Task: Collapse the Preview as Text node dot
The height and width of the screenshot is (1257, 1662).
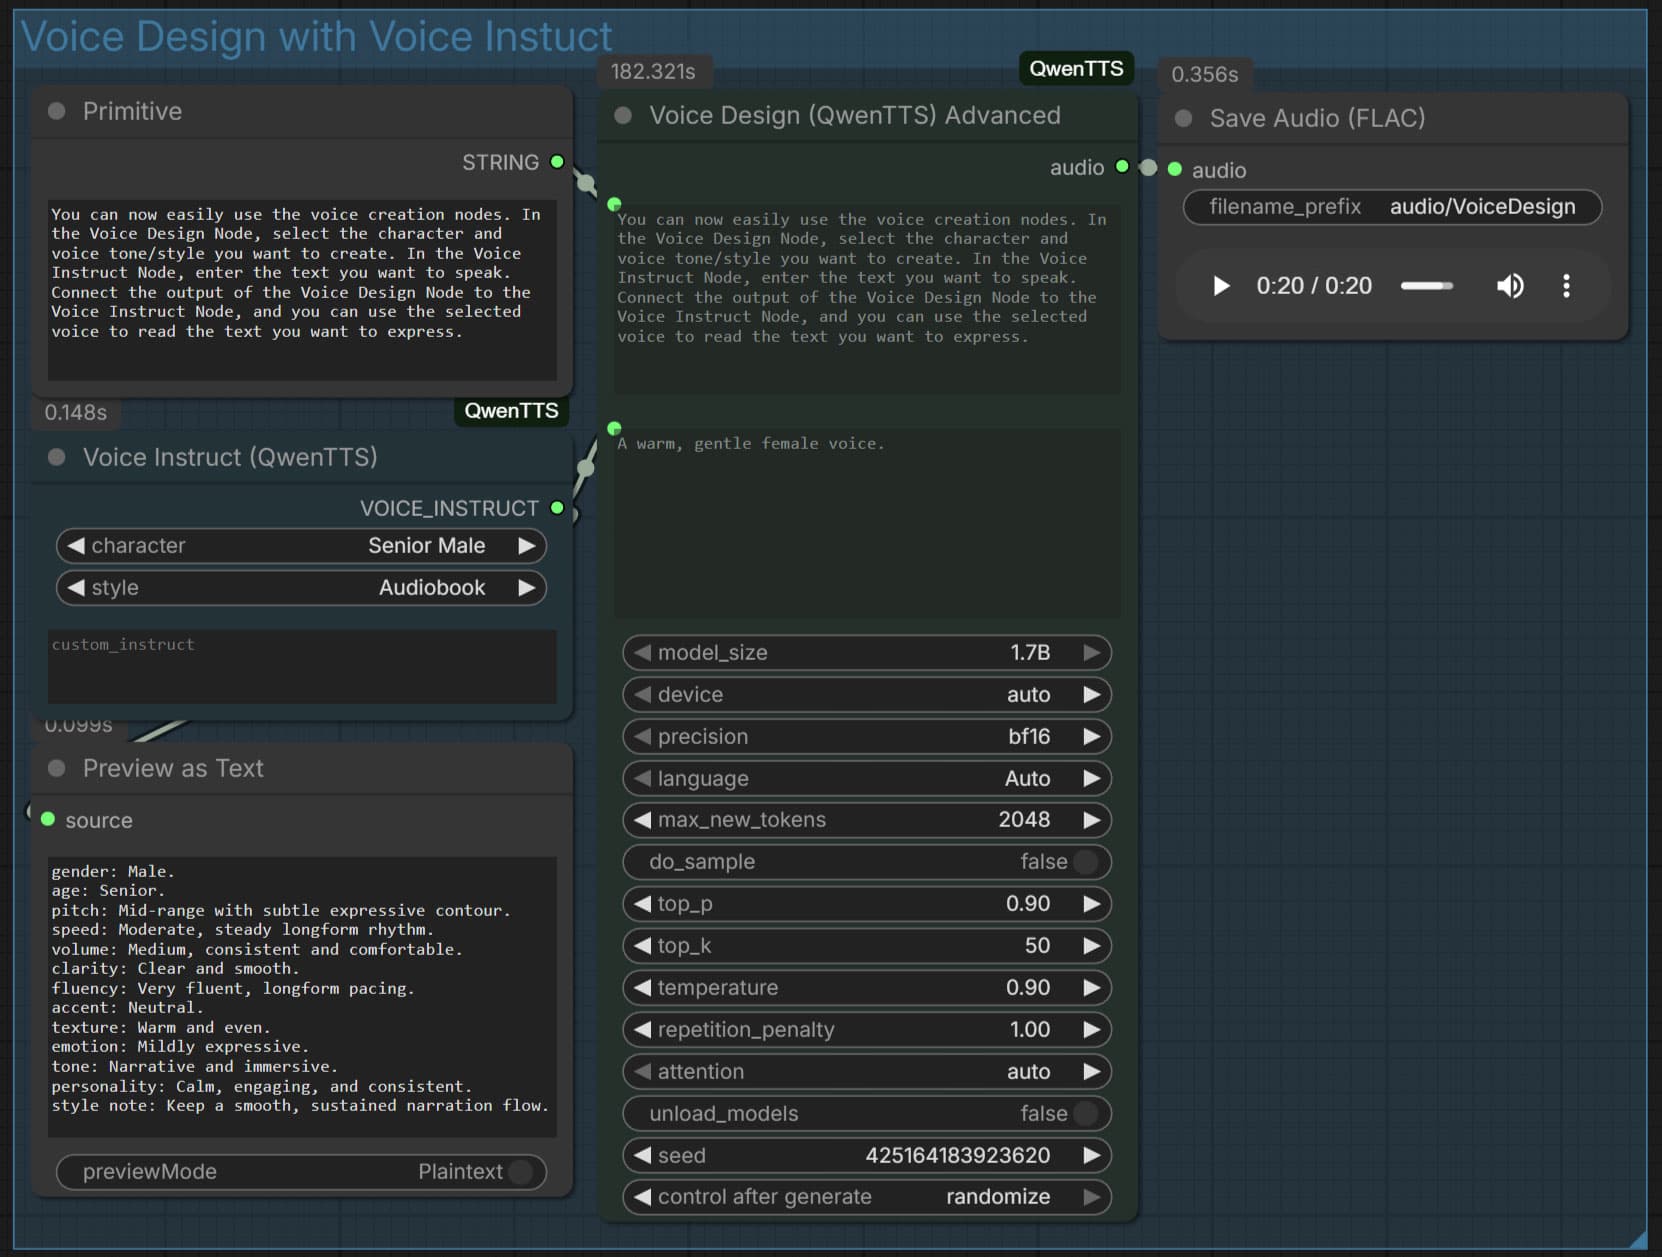Action: [x=57, y=768]
